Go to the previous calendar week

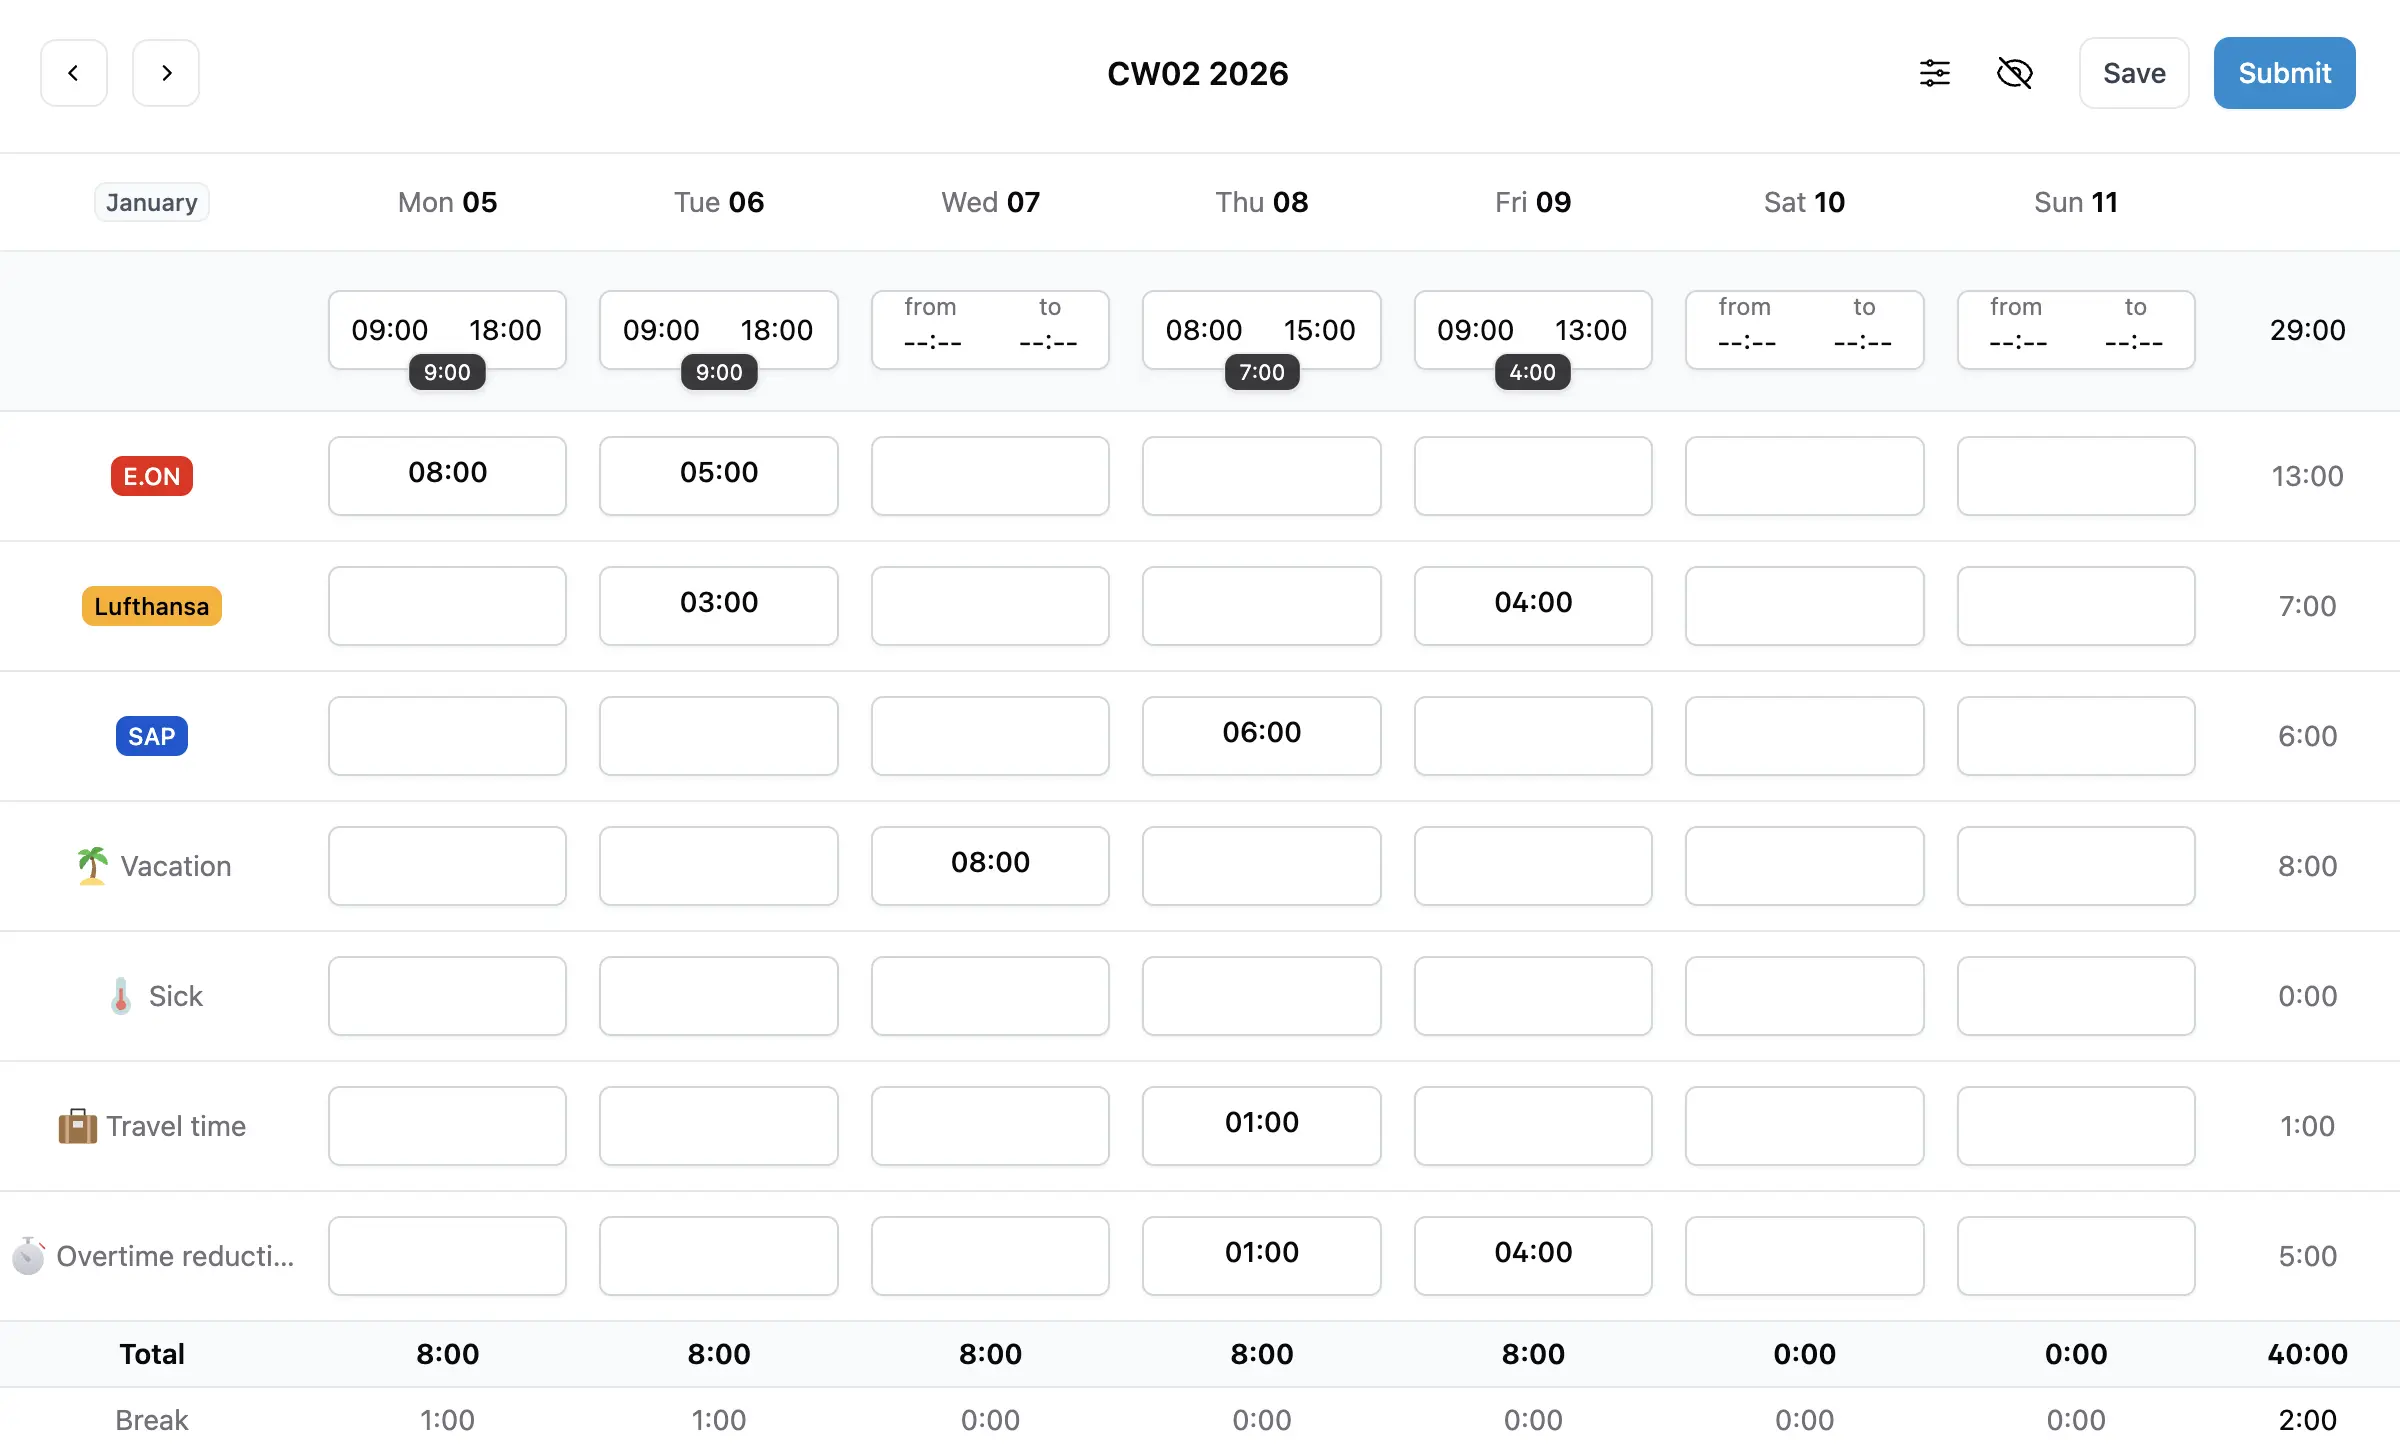[73, 73]
